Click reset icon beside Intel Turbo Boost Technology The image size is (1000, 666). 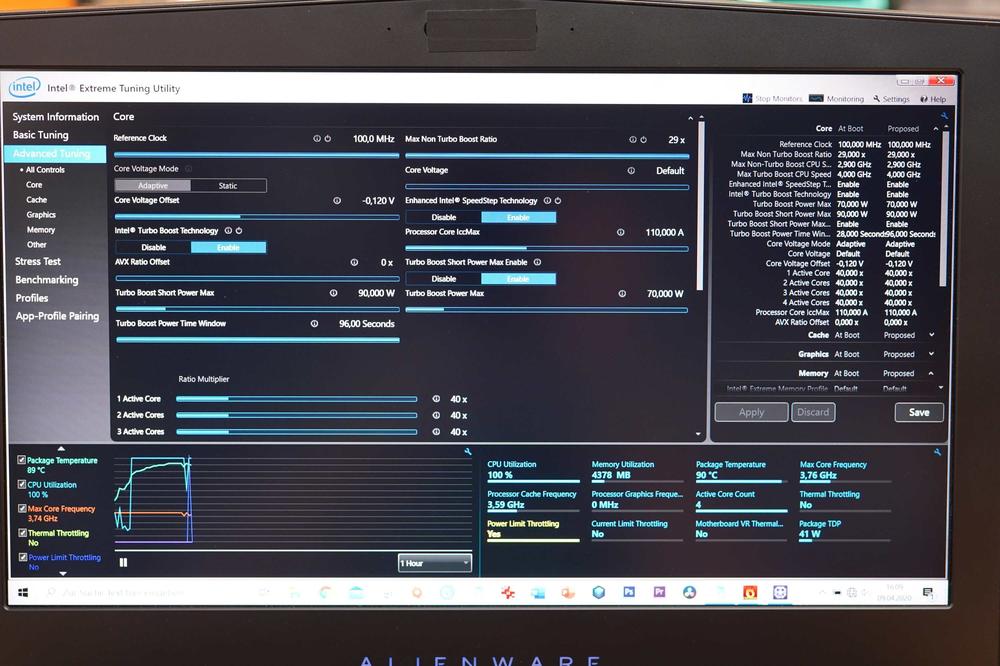239,231
